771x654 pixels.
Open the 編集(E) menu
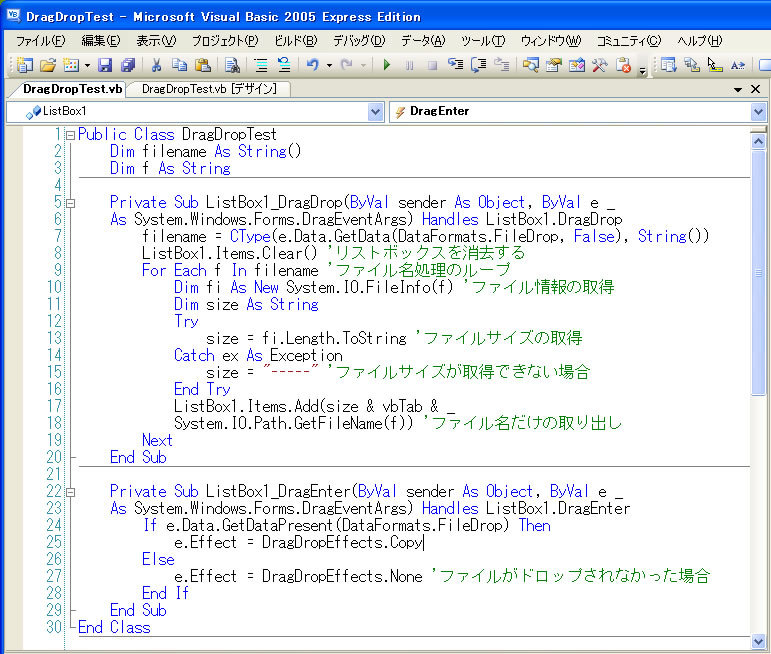tap(100, 41)
